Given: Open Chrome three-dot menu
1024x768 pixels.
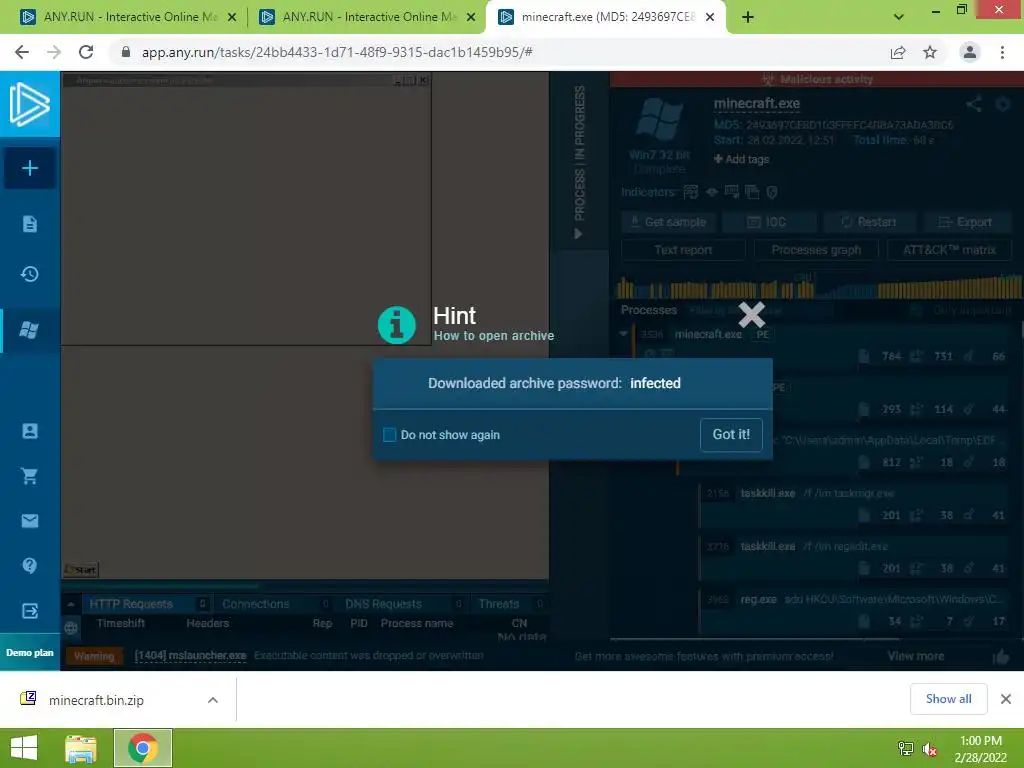Looking at the screenshot, I should click(1002, 52).
